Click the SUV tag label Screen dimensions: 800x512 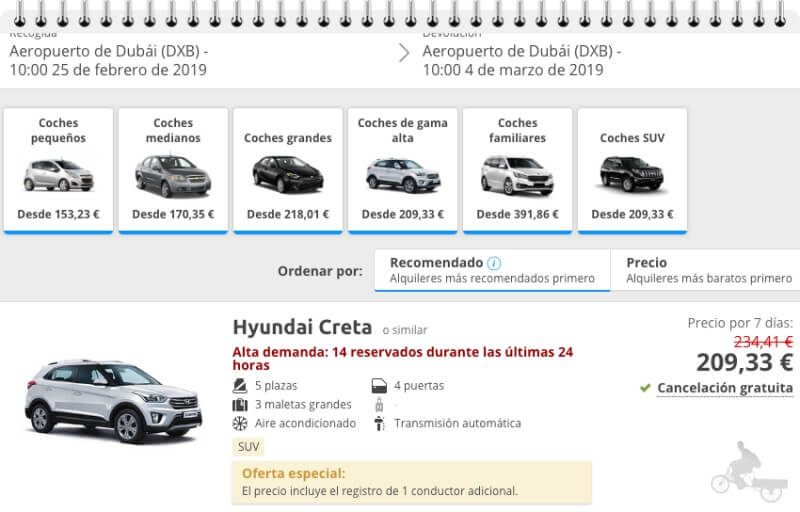pos(248,447)
